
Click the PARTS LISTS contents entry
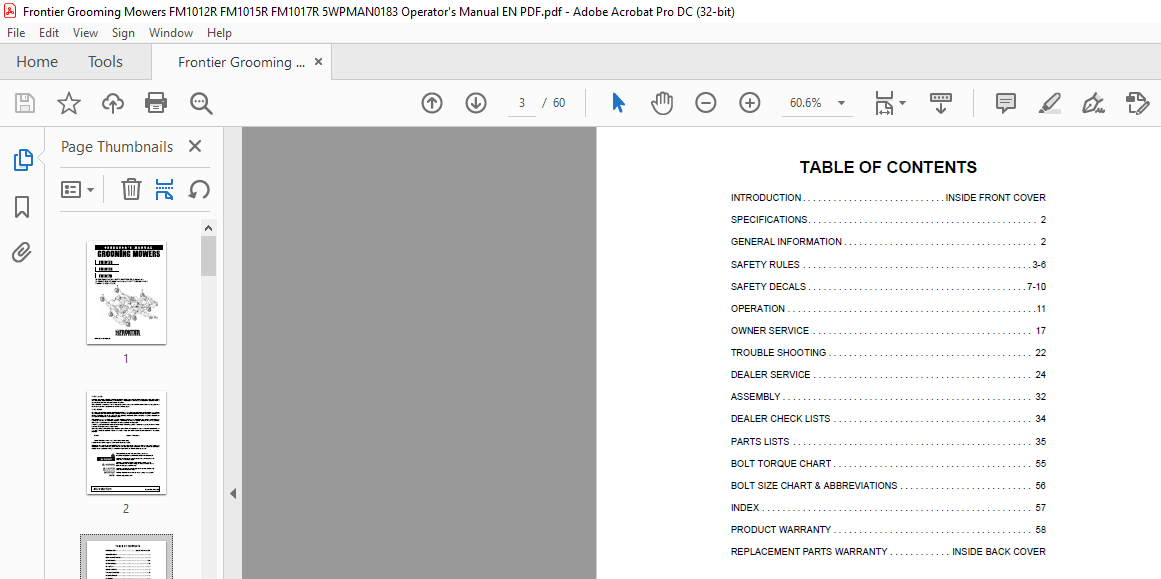tap(888, 441)
